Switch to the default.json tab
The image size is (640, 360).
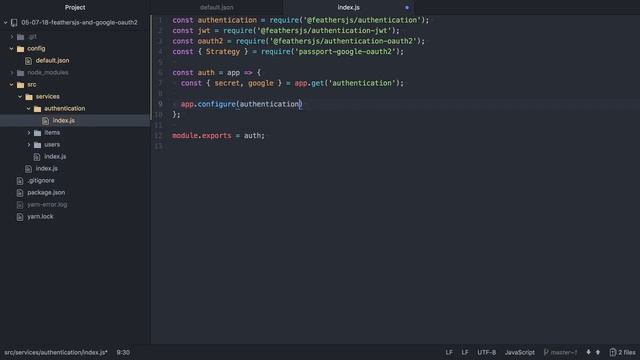click(216, 7)
